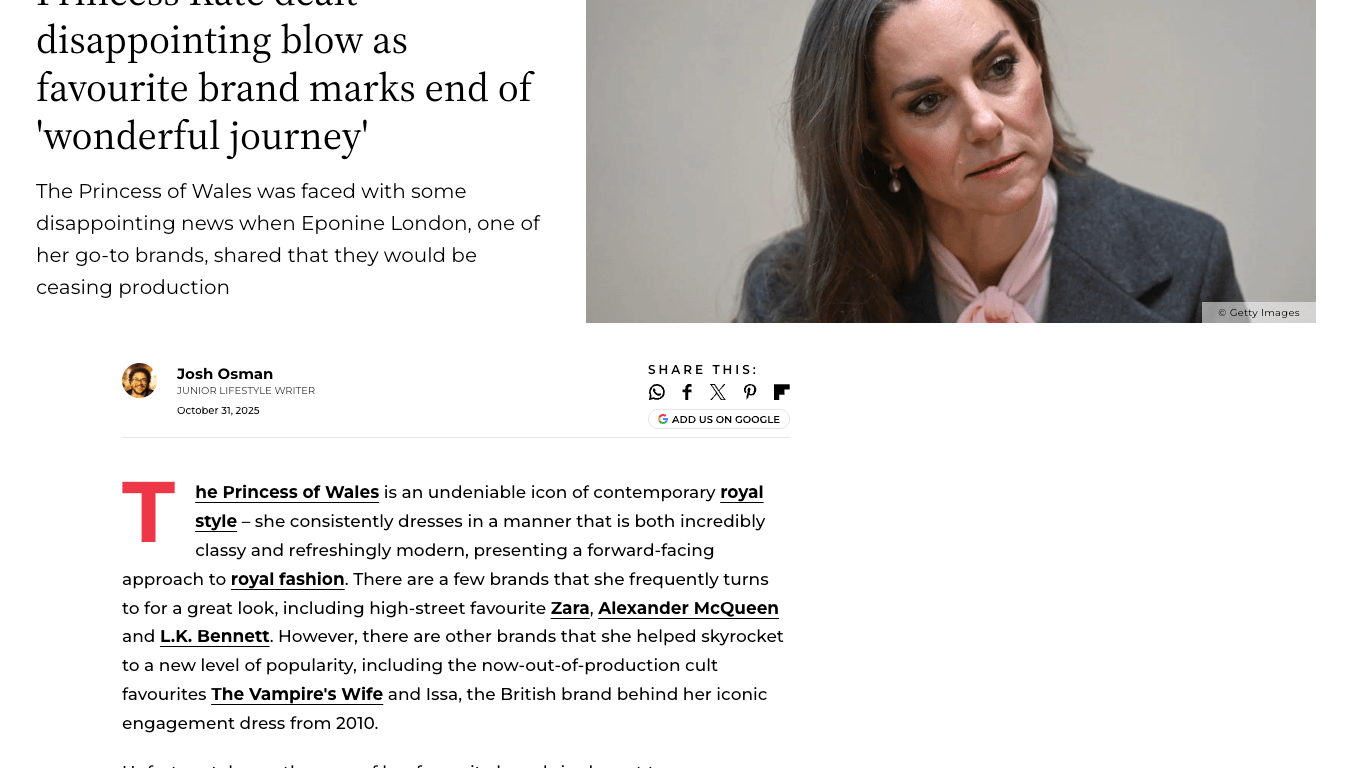Click the Getty Images photo credit
This screenshot has width=1369, height=768.
[1259, 313]
